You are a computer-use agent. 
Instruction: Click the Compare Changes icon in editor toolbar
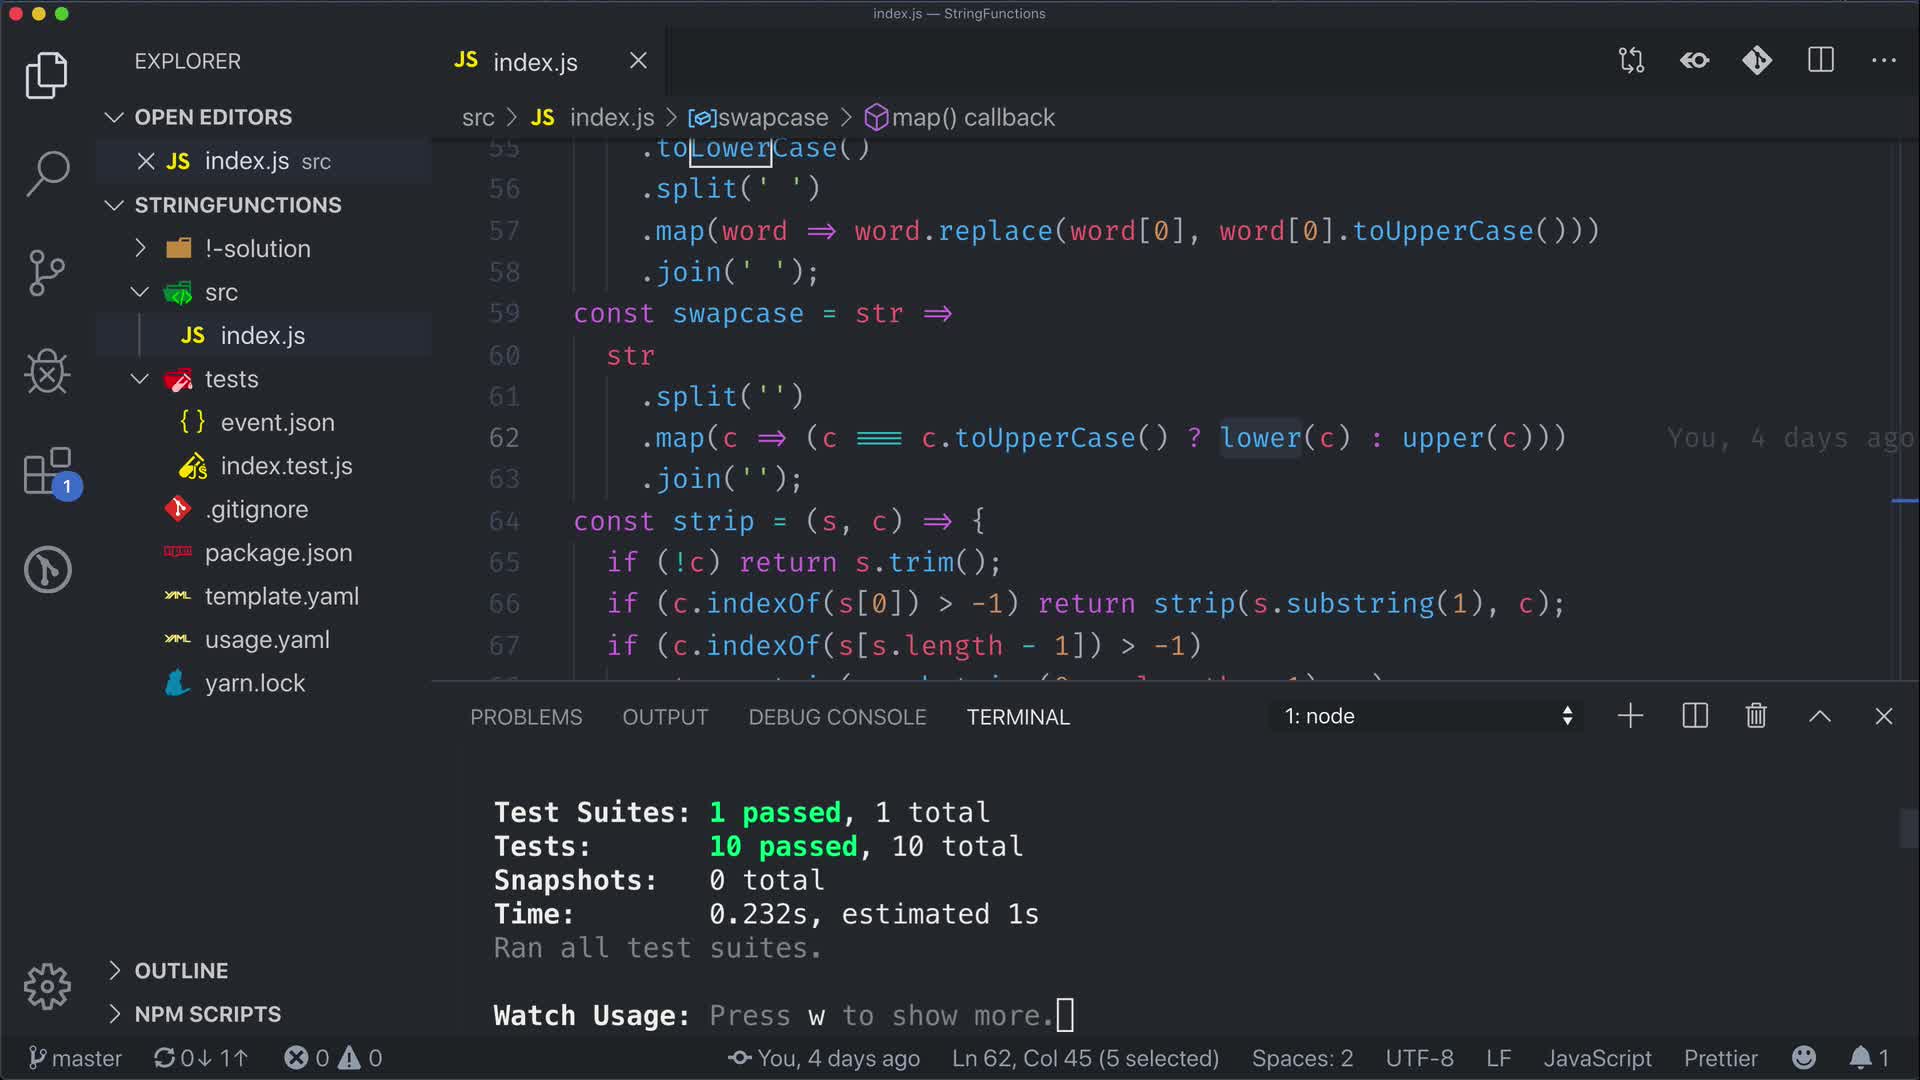click(1631, 61)
